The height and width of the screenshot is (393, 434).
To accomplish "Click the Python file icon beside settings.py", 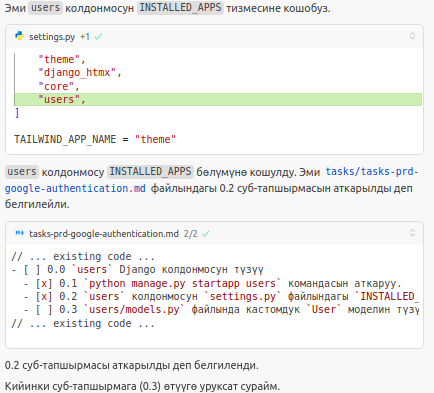I will (x=20, y=36).
